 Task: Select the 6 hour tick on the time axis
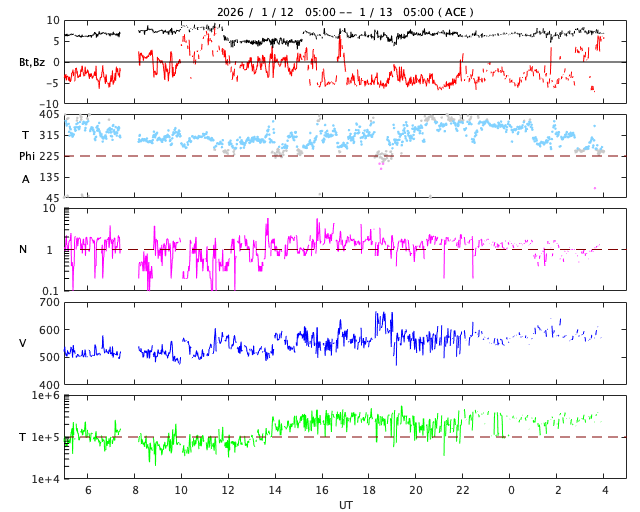tap(87, 490)
